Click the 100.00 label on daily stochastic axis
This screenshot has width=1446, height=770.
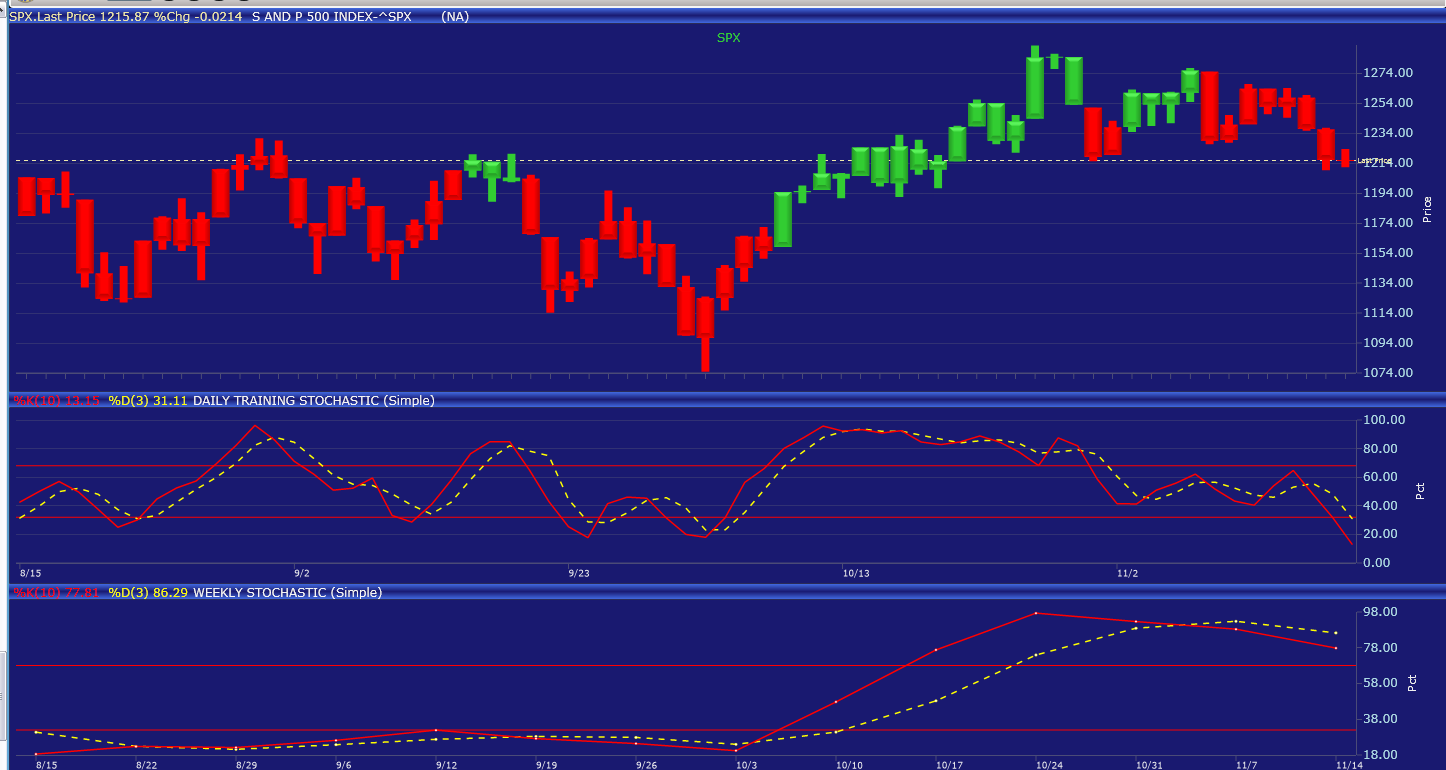point(1385,420)
